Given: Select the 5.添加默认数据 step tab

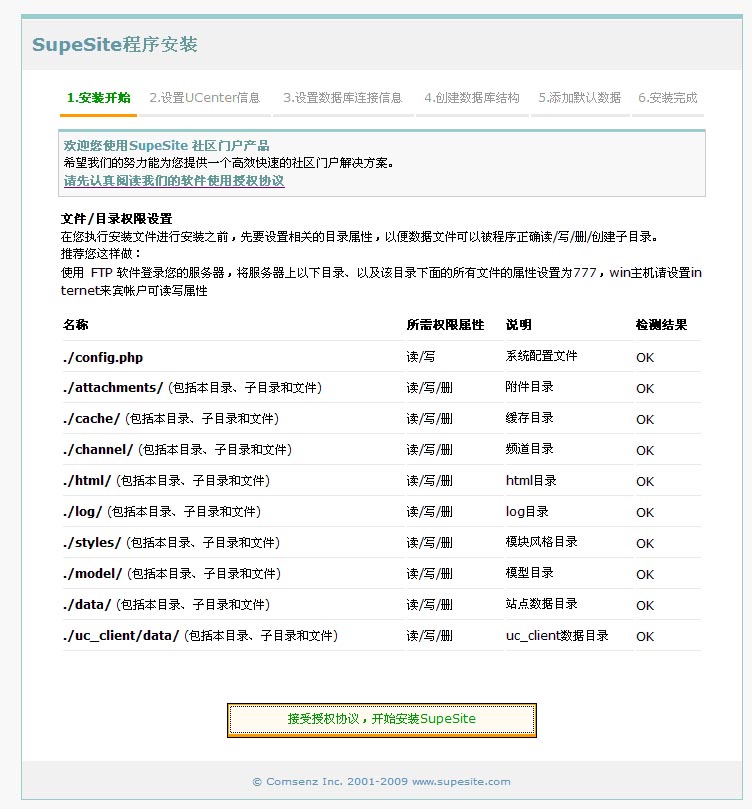Looking at the screenshot, I should [x=580, y=98].
